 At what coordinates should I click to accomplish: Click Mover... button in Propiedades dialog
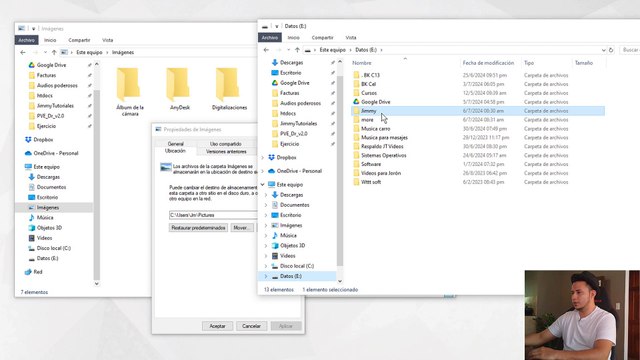(242, 228)
